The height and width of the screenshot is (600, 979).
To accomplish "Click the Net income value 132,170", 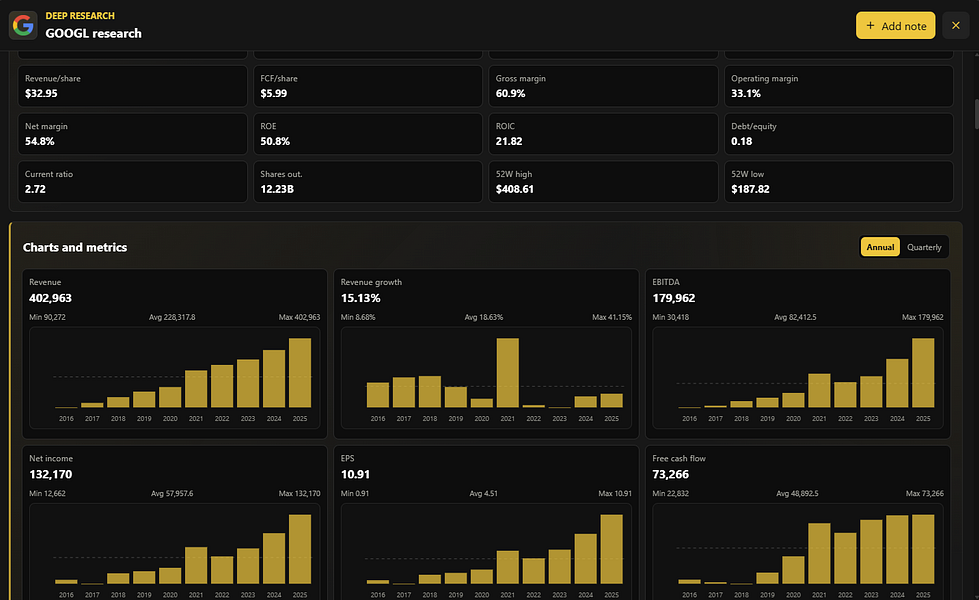I will coord(51,475).
